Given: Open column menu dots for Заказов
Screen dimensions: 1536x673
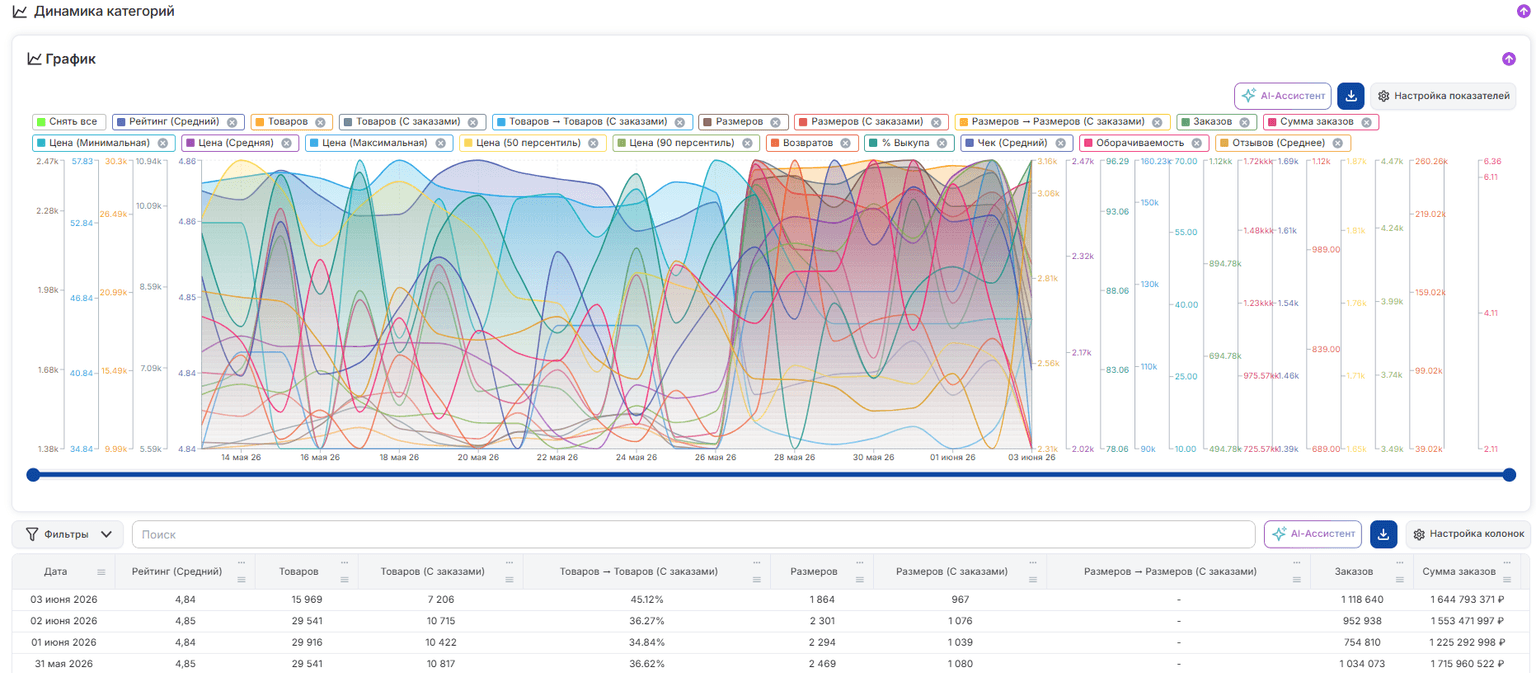Looking at the screenshot, I should pyautogui.click(x=1402, y=562).
